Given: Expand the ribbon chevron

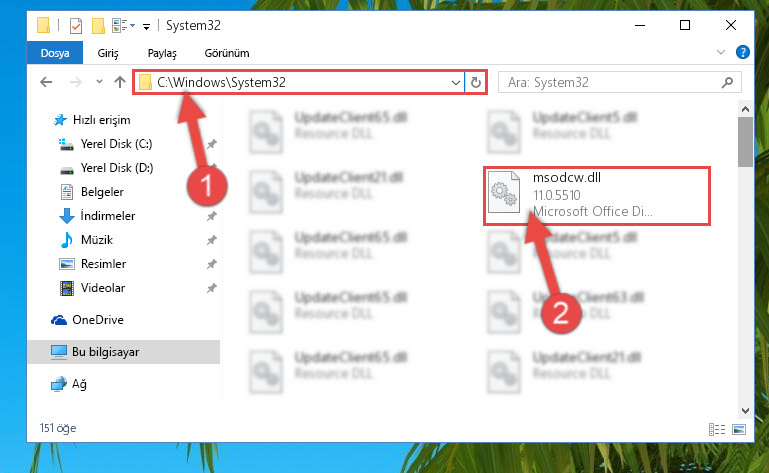Looking at the screenshot, I should [x=720, y=52].
